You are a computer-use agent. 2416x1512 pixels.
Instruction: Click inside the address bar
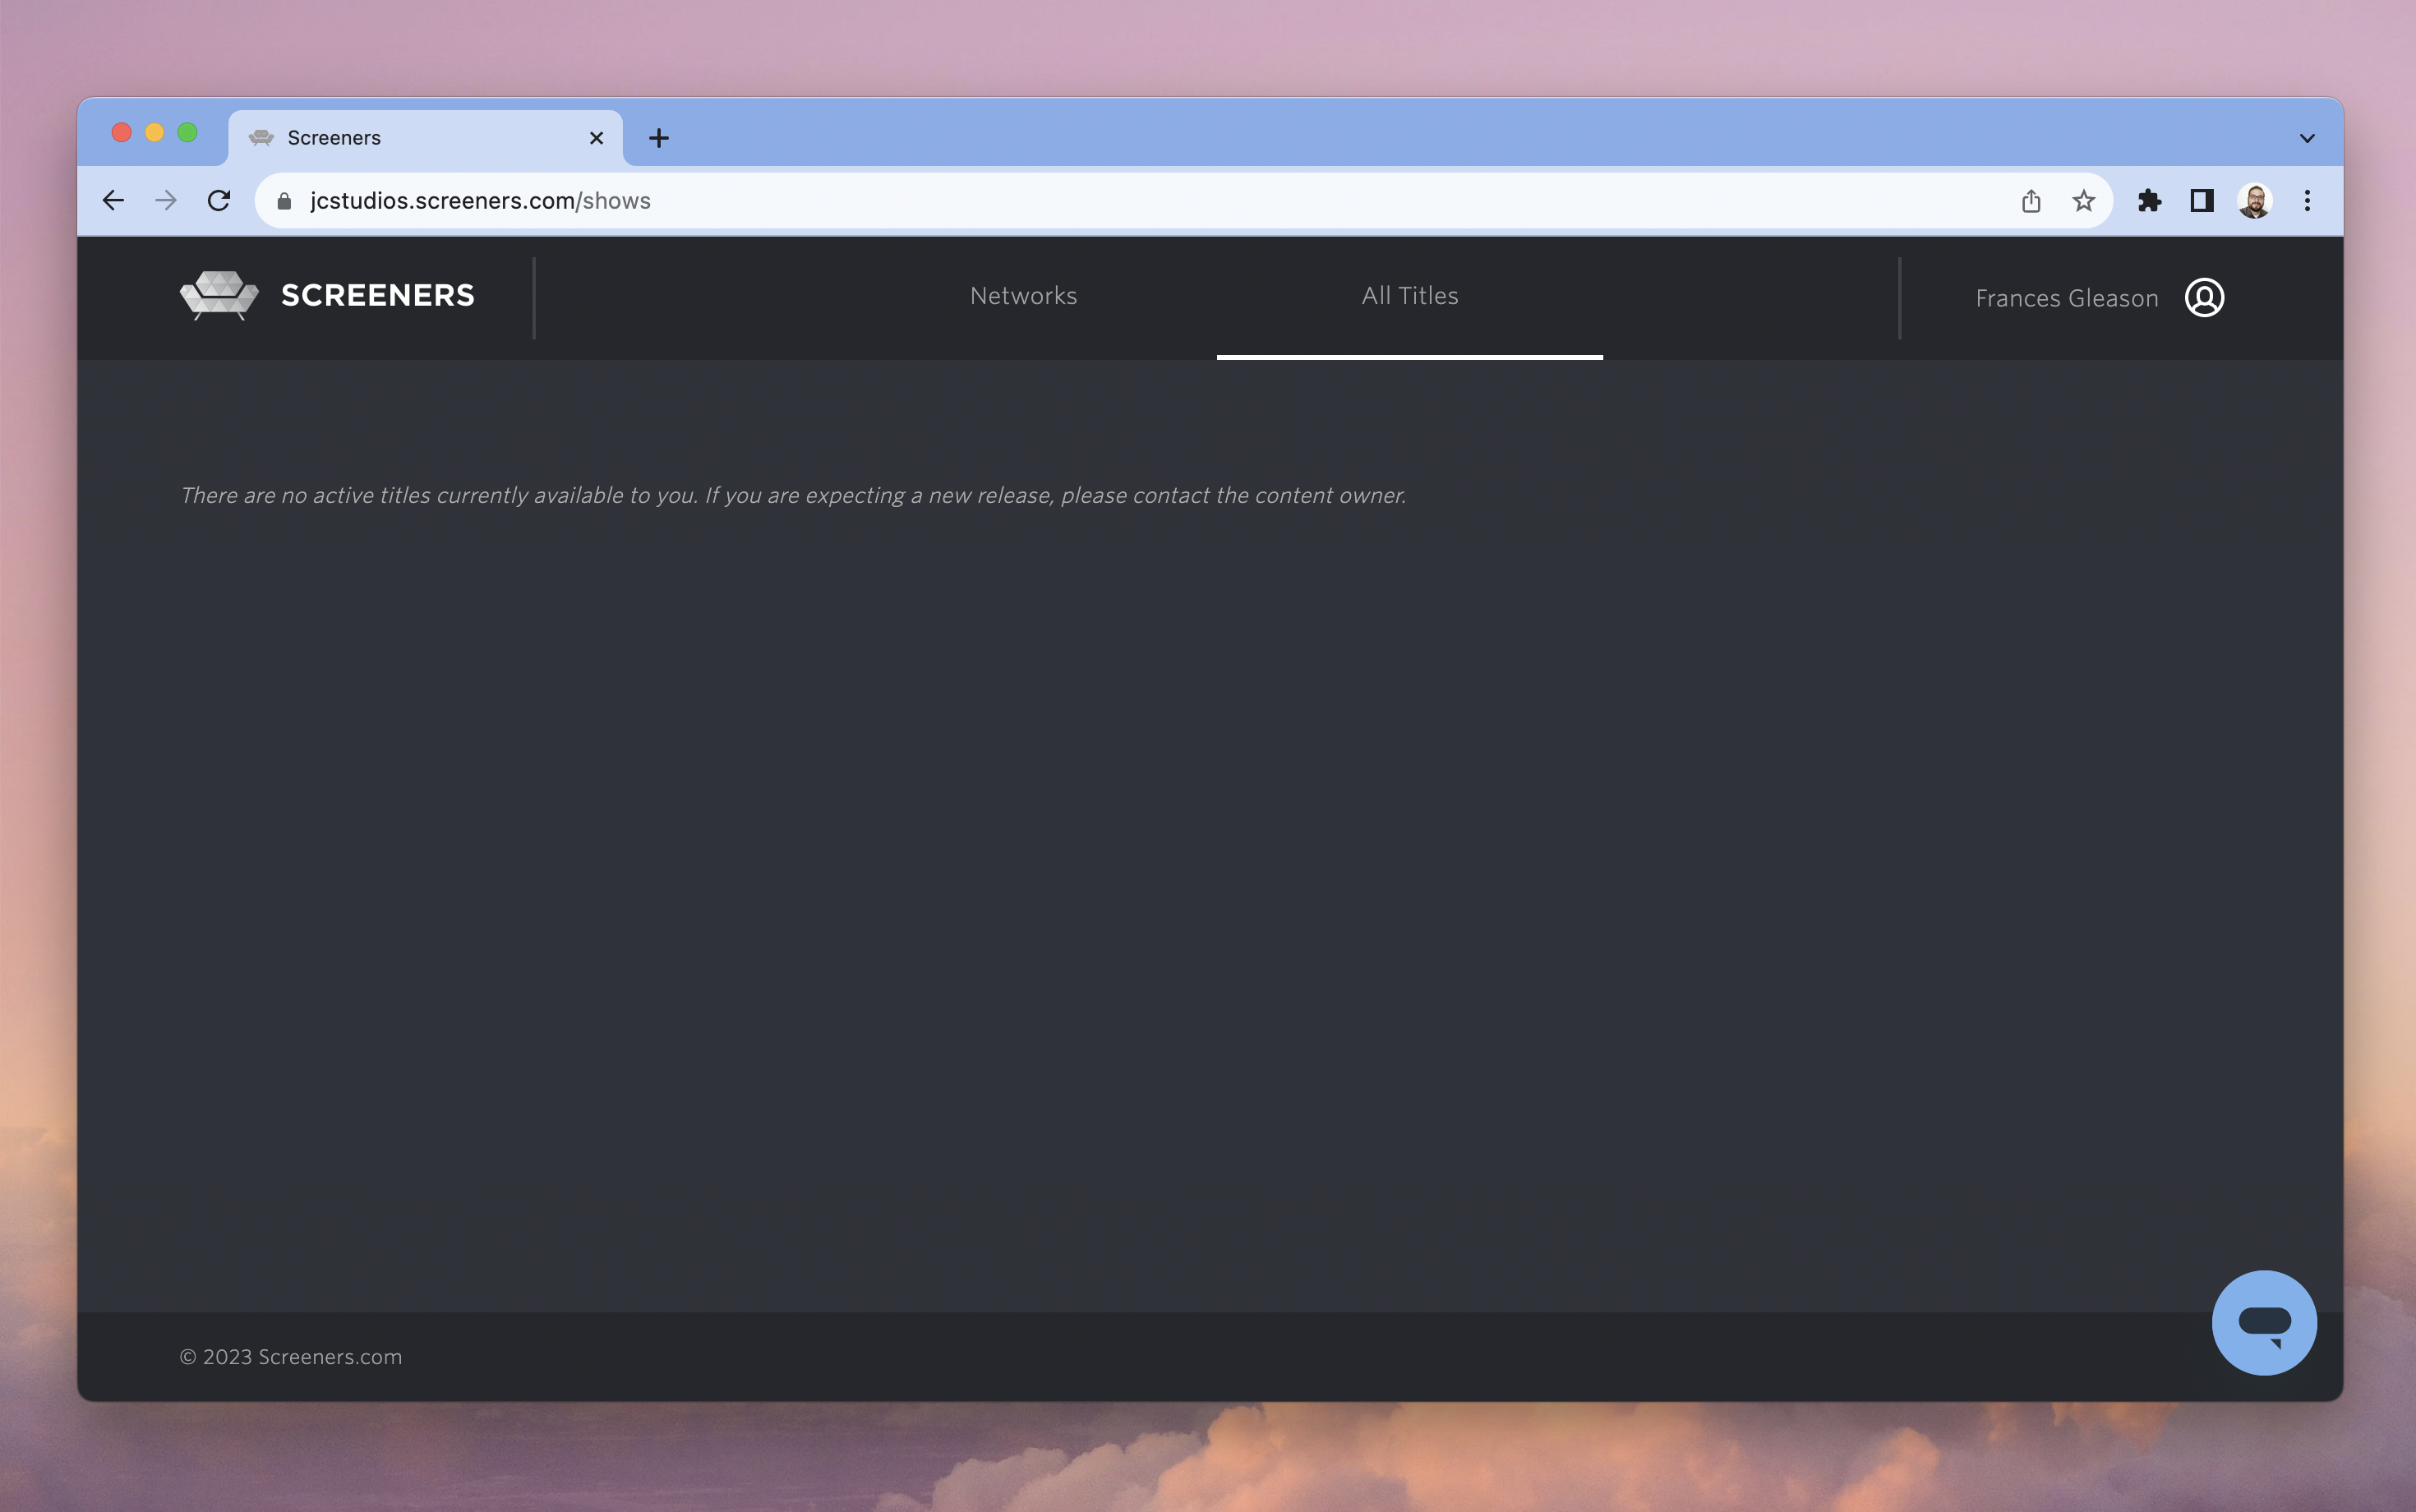click(900, 200)
